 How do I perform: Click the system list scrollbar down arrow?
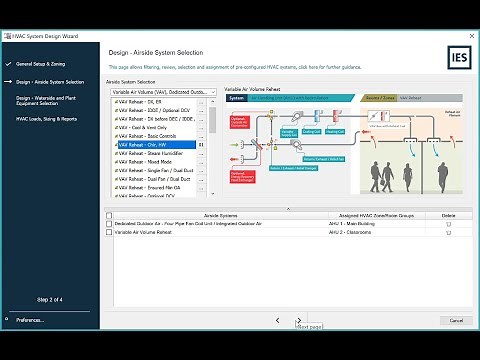(x=213, y=194)
